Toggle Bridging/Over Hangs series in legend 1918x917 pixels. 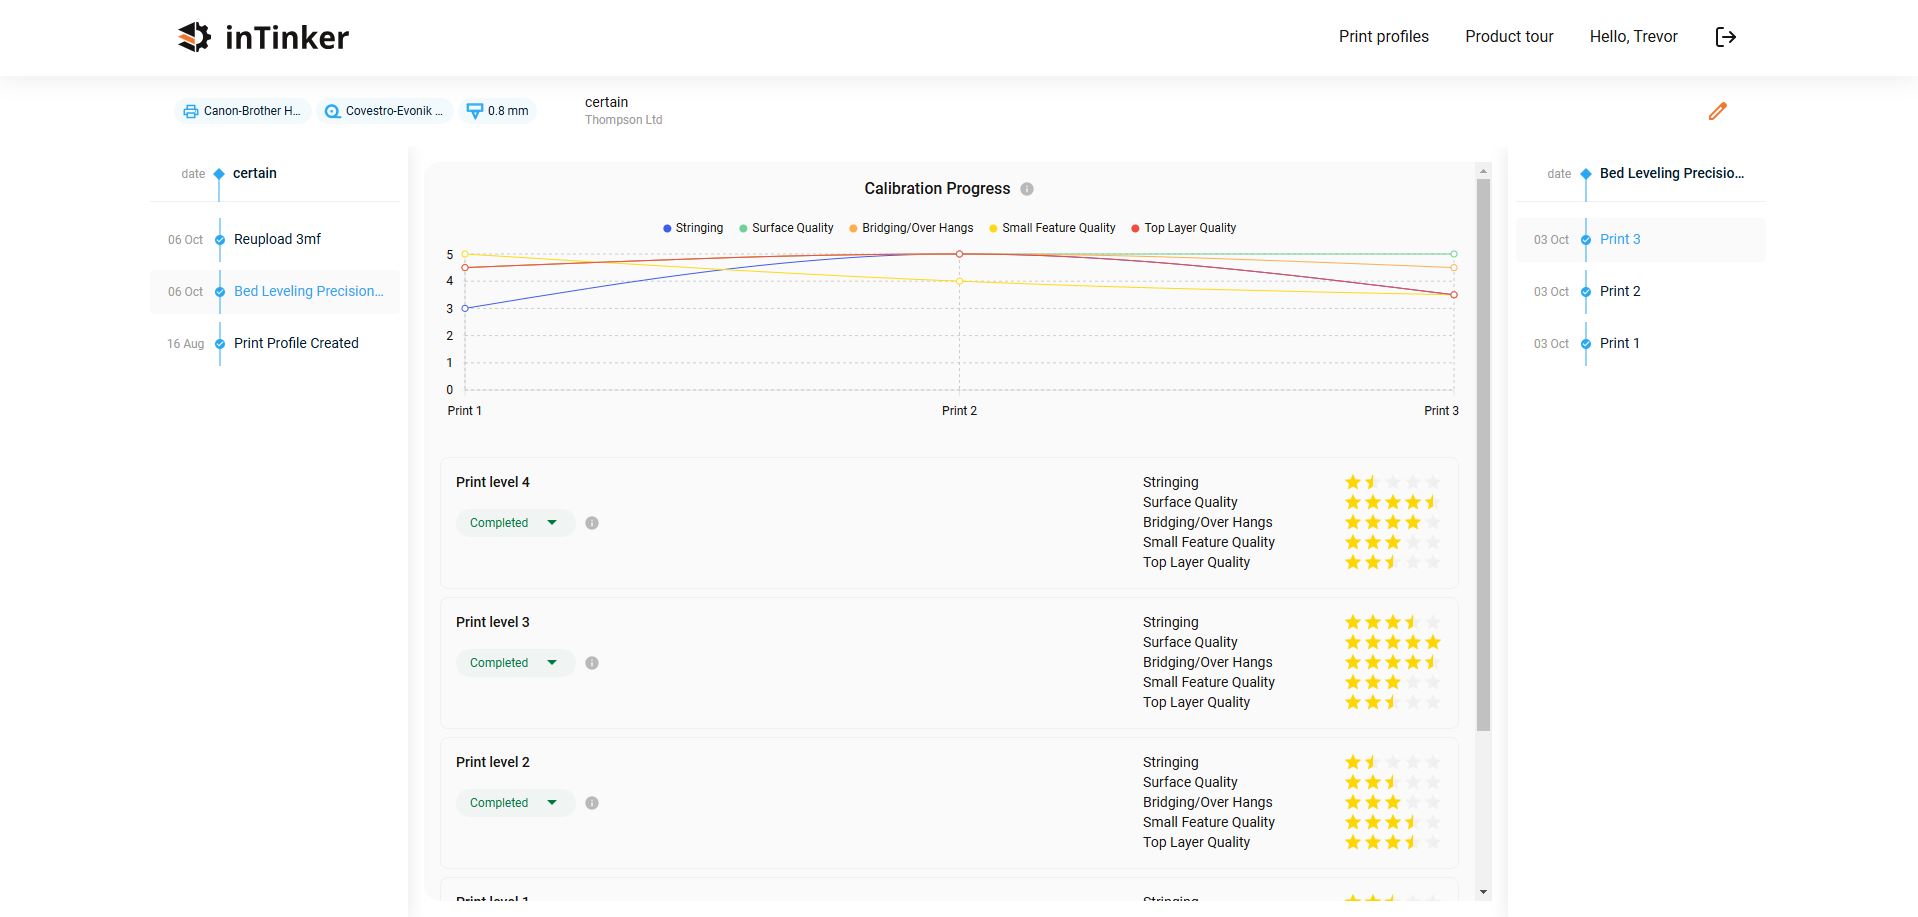tap(911, 228)
